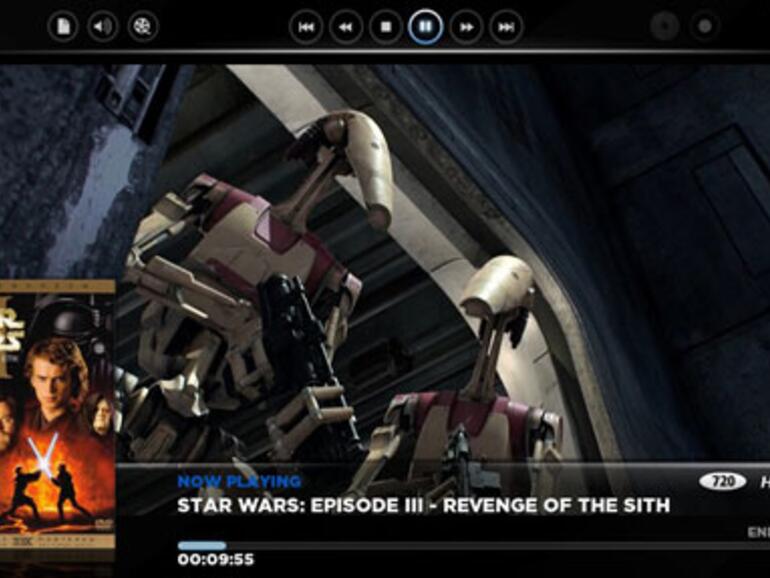Click the 720 resolution badge

pos(723,482)
